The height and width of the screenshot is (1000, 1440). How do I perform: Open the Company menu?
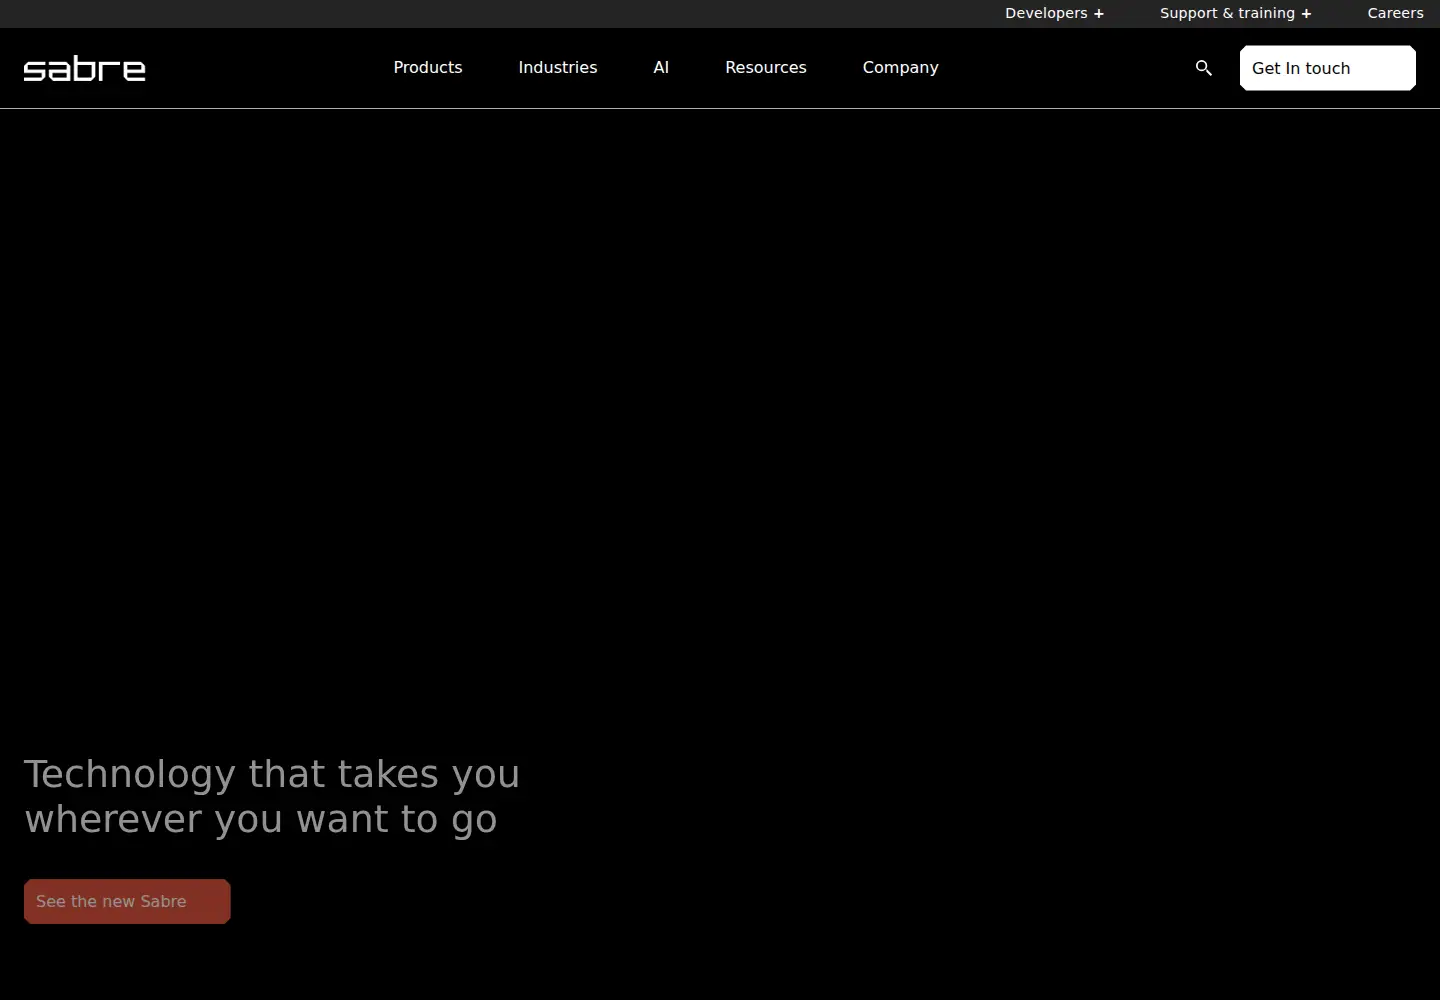(901, 67)
